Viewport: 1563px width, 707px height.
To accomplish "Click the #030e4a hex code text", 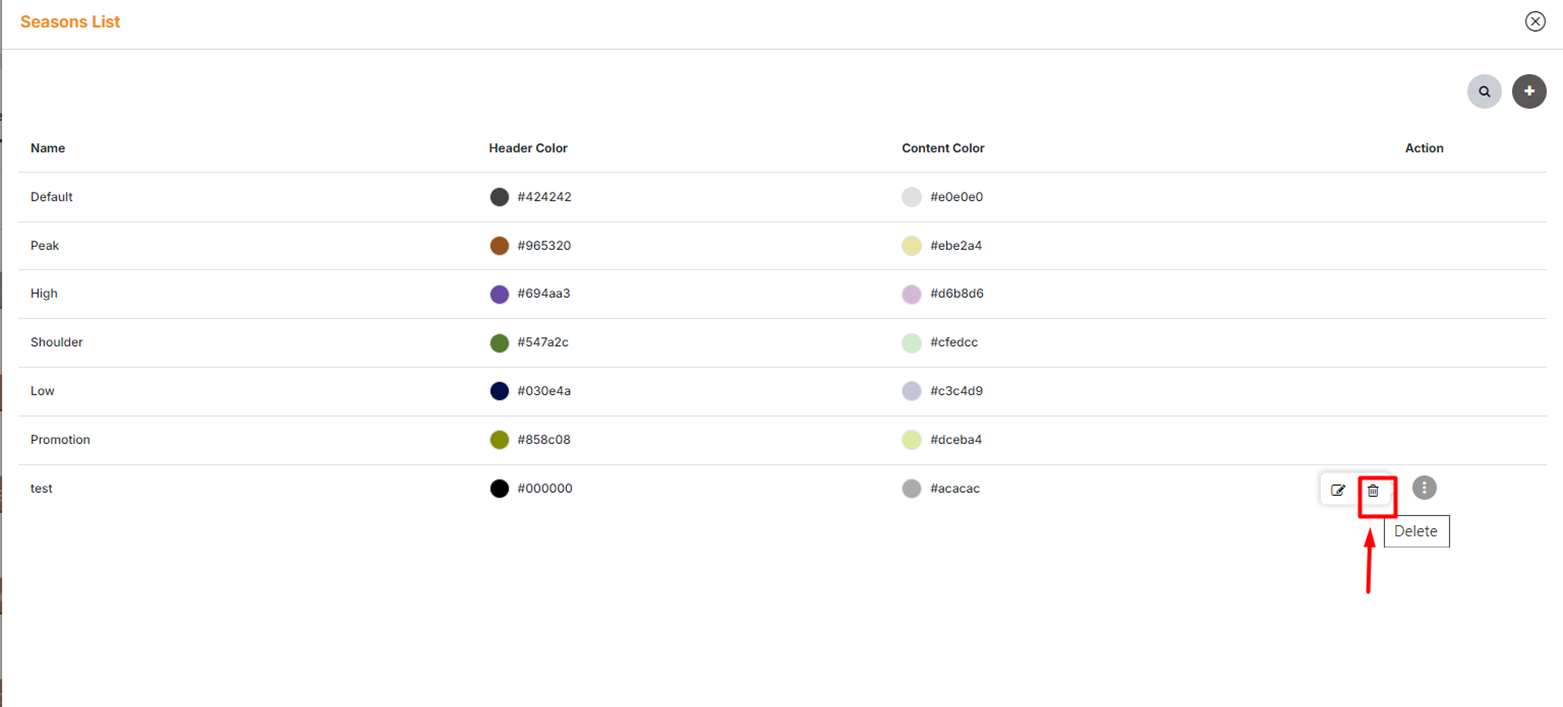I will 544,391.
